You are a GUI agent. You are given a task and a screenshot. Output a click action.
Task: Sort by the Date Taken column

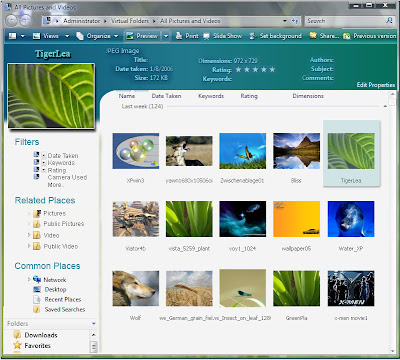pyautogui.click(x=166, y=96)
